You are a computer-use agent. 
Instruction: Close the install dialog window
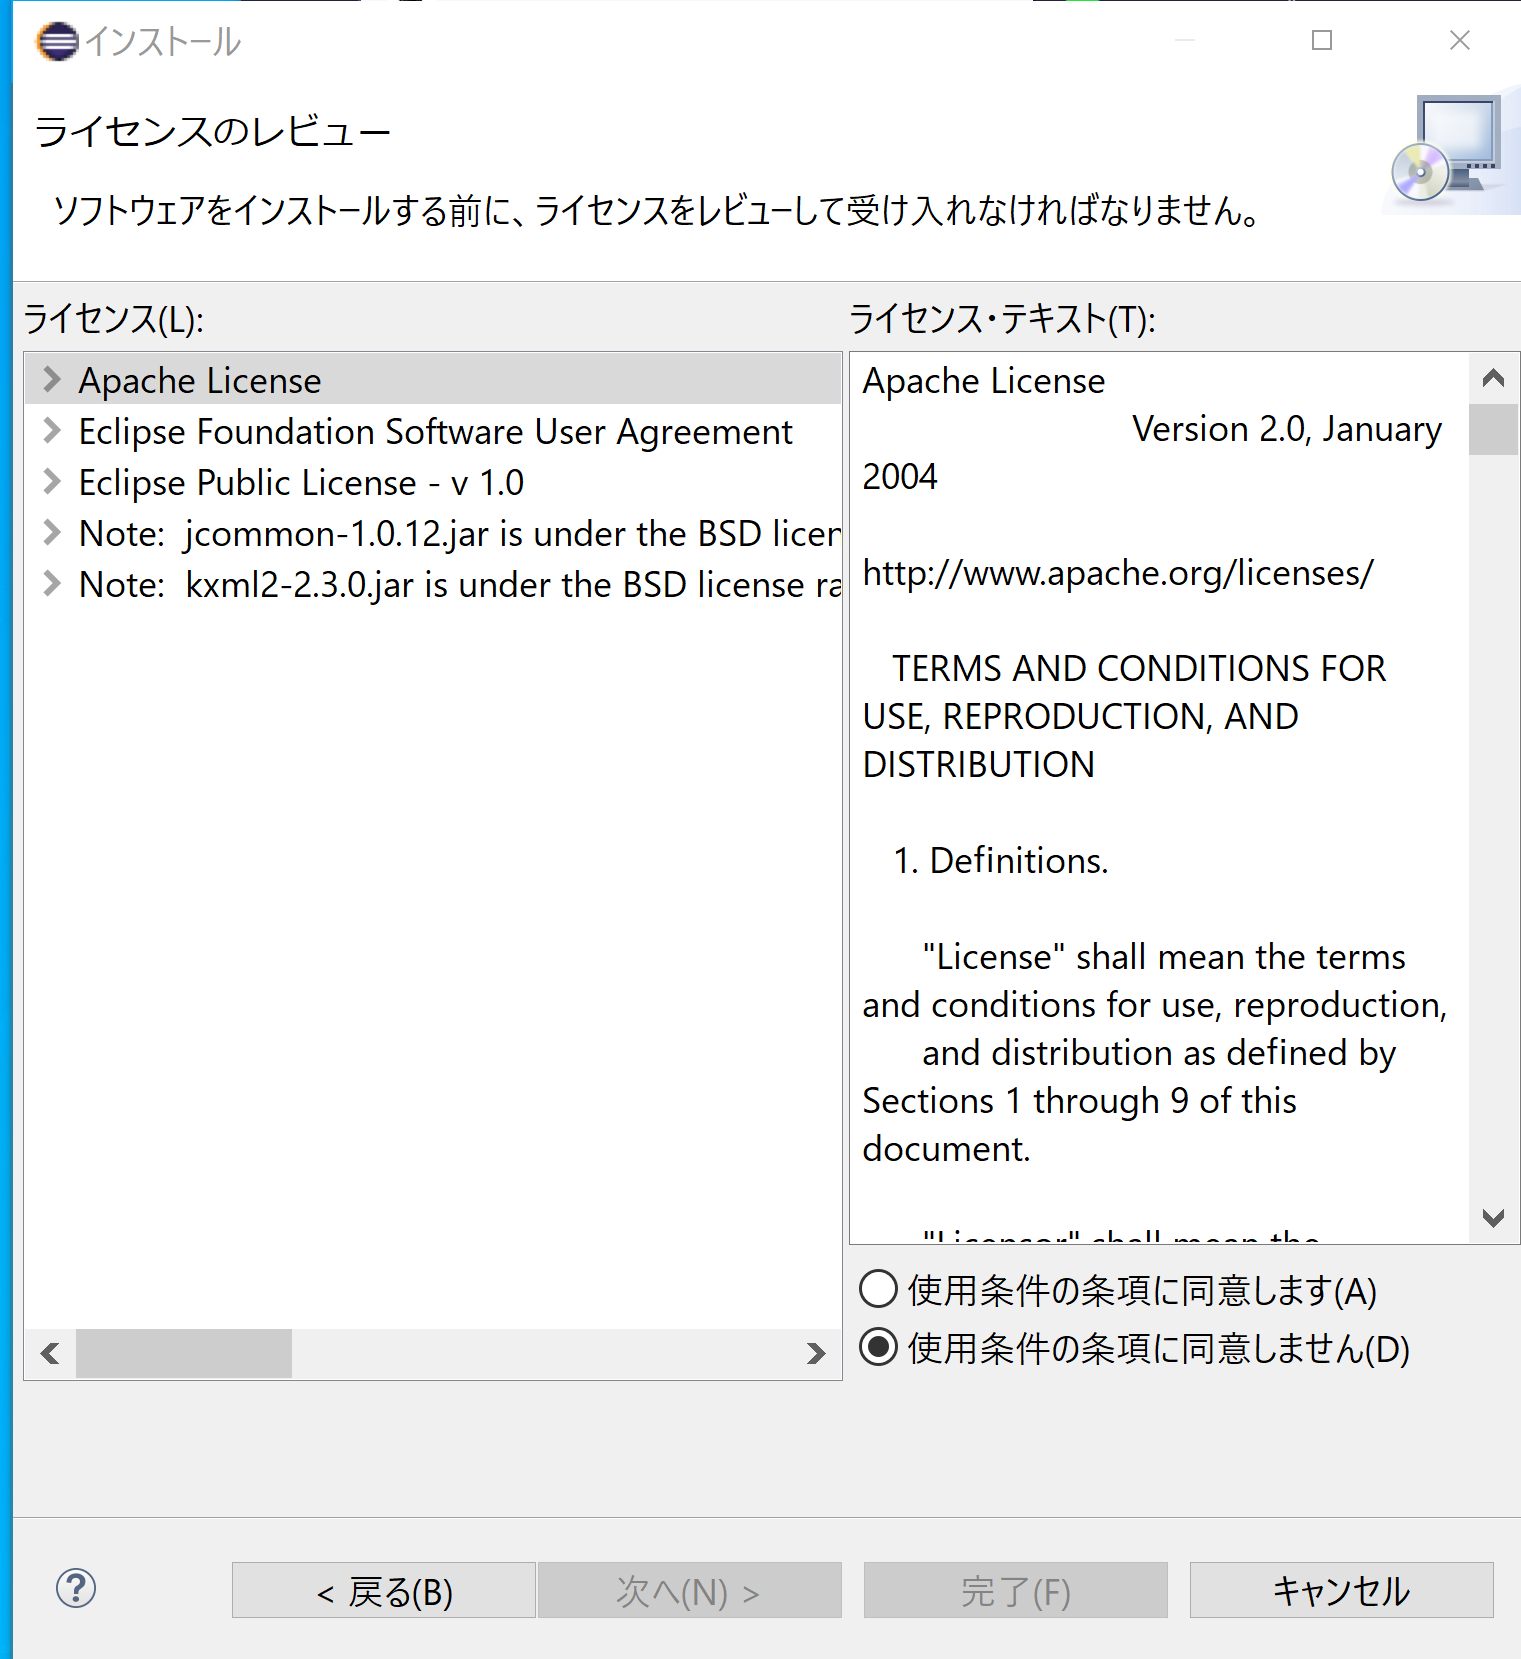1459,40
